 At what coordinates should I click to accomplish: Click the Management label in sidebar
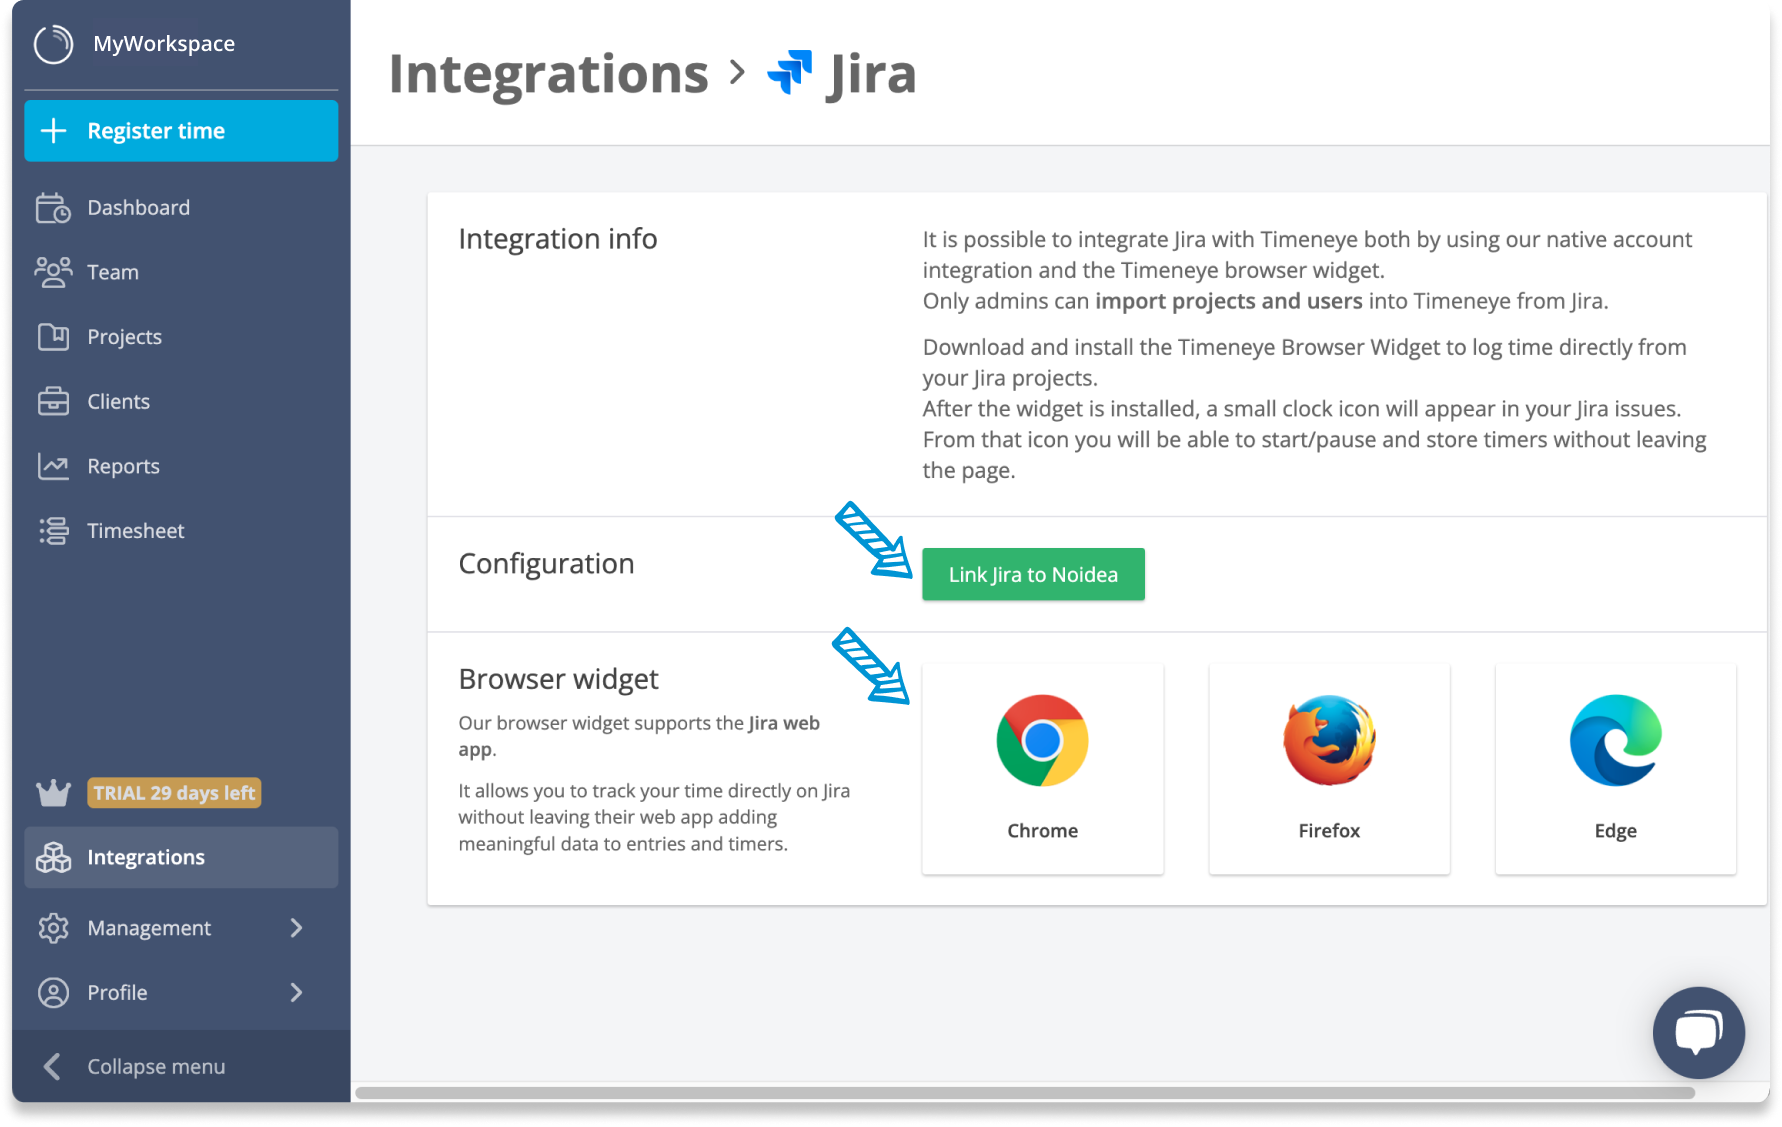[x=149, y=928]
